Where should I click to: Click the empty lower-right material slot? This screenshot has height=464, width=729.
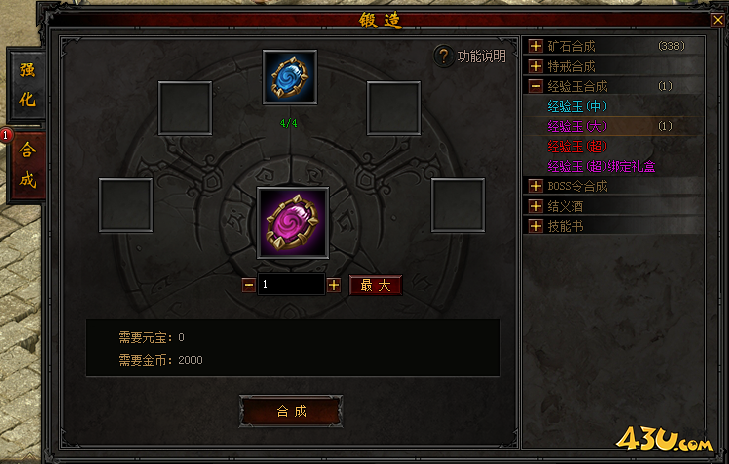click(458, 205)
